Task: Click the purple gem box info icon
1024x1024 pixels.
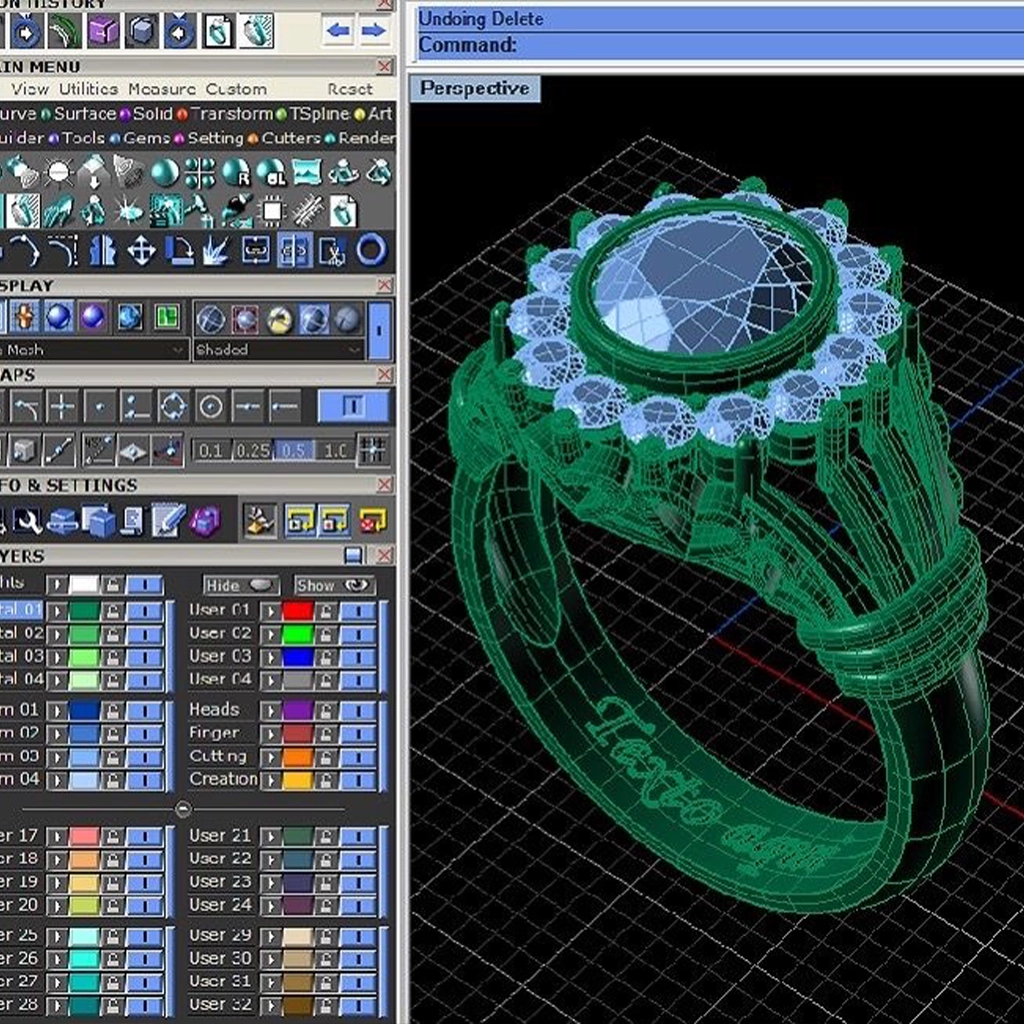Action: point(205,520)
